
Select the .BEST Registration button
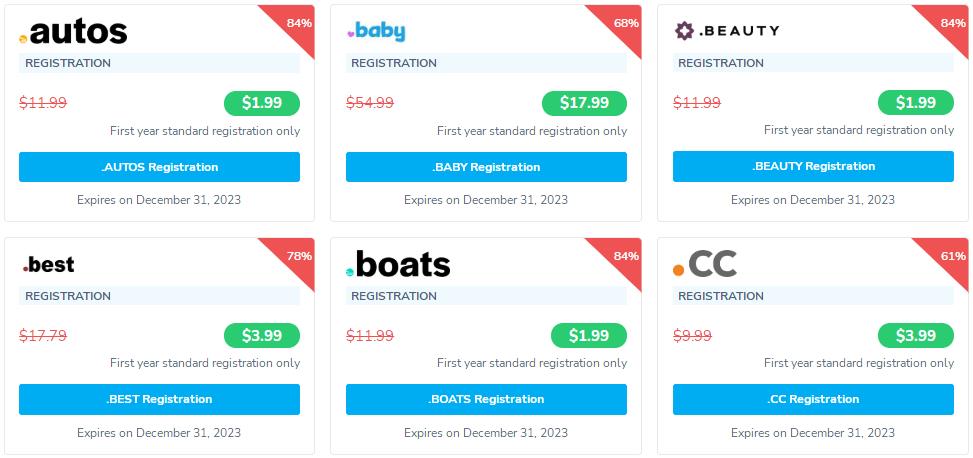(159, 399)
